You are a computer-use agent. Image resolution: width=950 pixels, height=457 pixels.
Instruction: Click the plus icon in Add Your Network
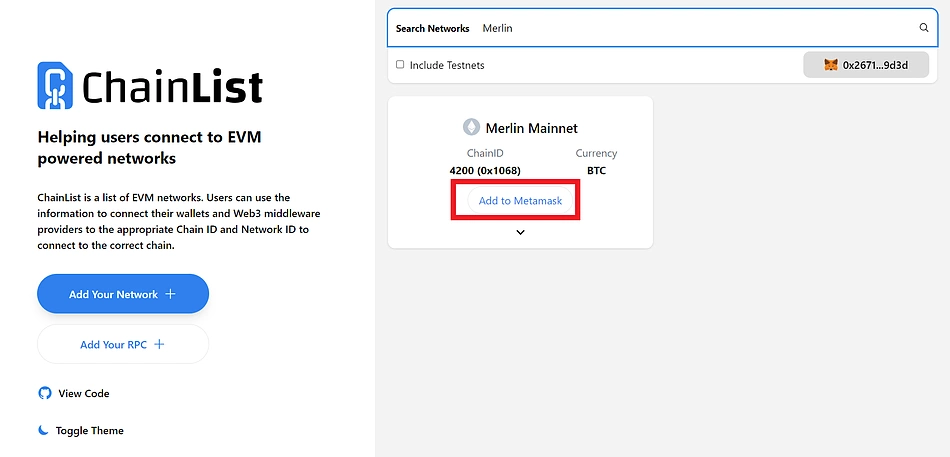pyautogui.click(x=170, y=294)
